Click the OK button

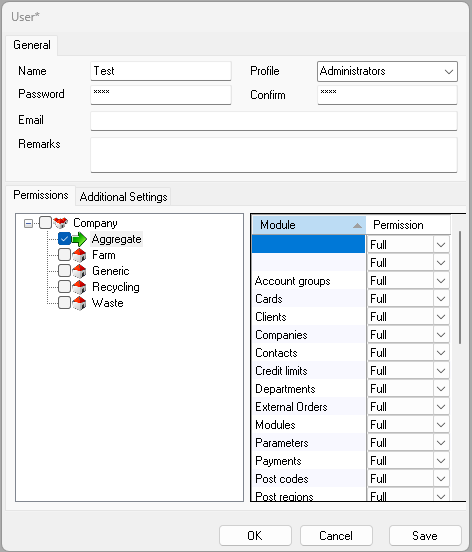pyautogui.click(x=255, y=535)
